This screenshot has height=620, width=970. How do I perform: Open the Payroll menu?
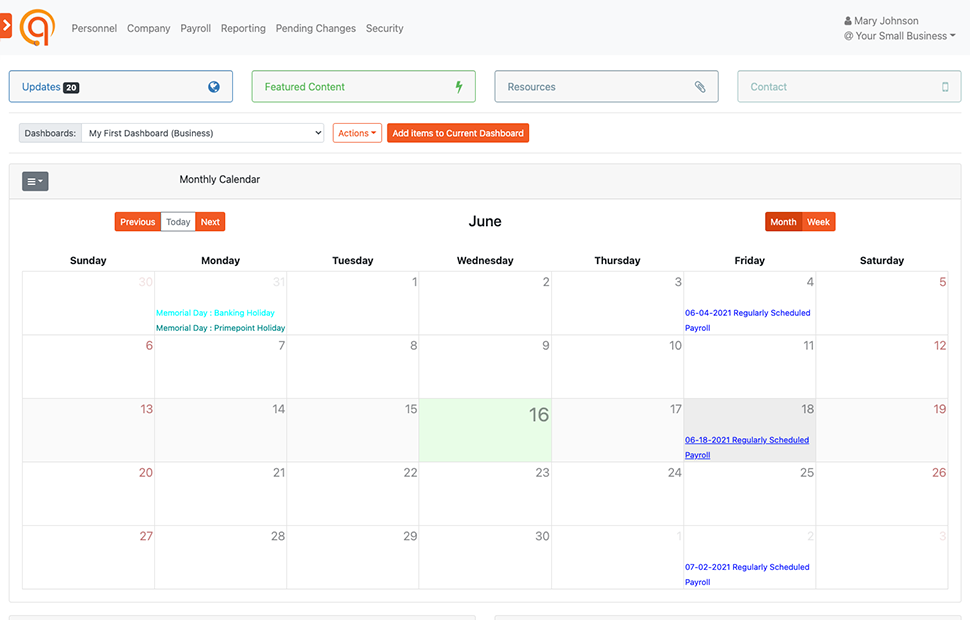[x=196, y=29]
